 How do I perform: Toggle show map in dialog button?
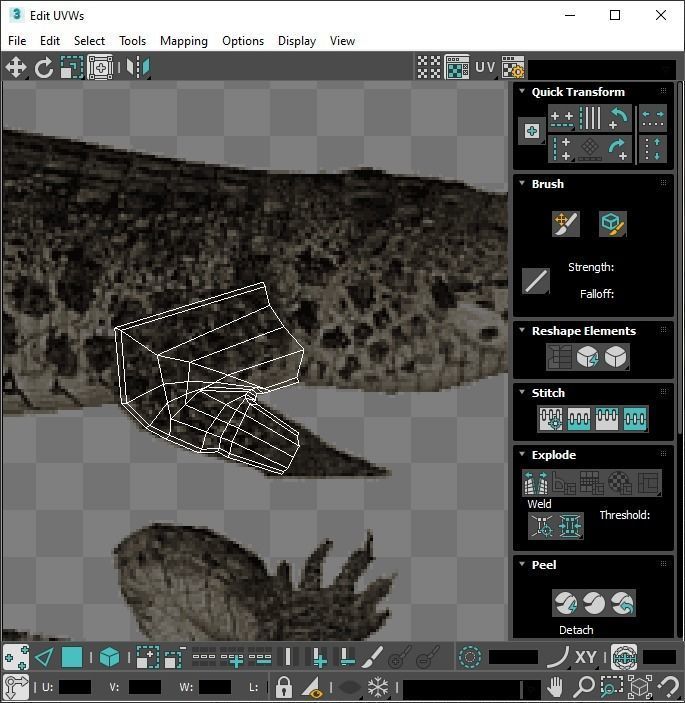tap(457, 67)
